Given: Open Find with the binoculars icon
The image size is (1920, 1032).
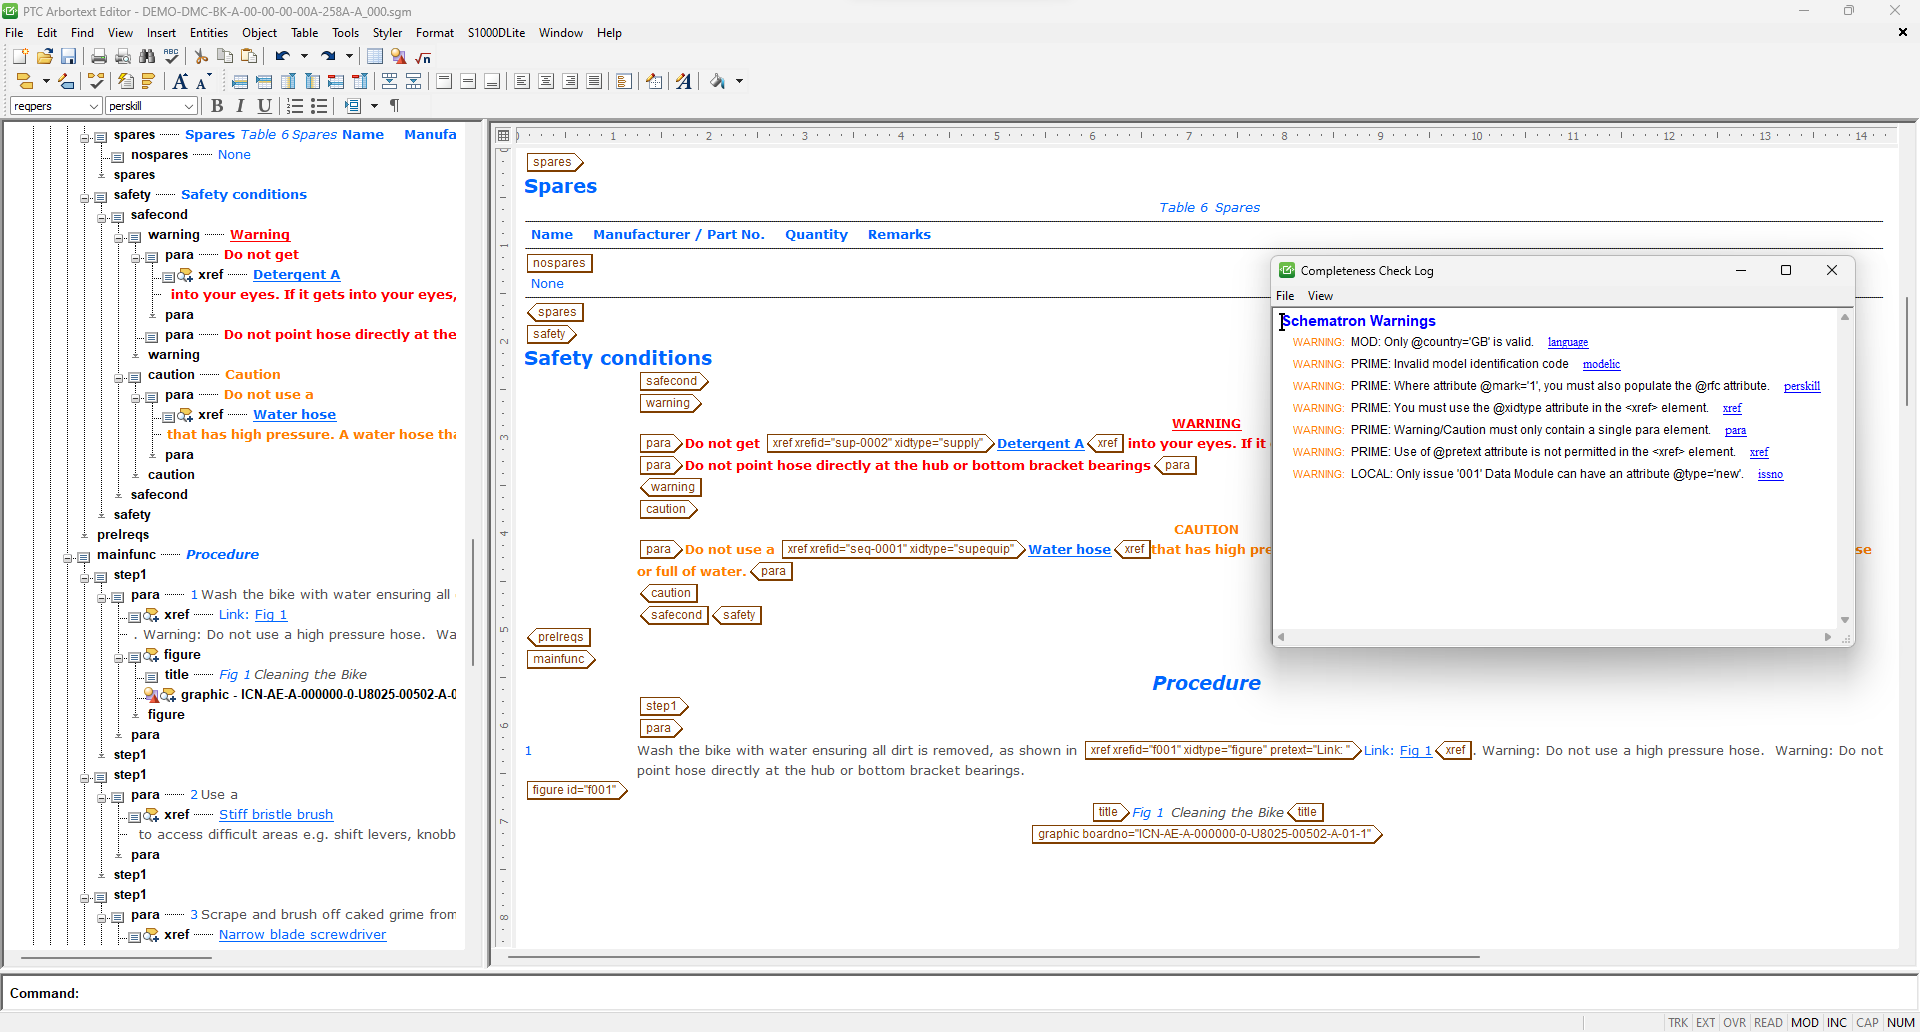Looking at the screenshot, I should (147, 57).
